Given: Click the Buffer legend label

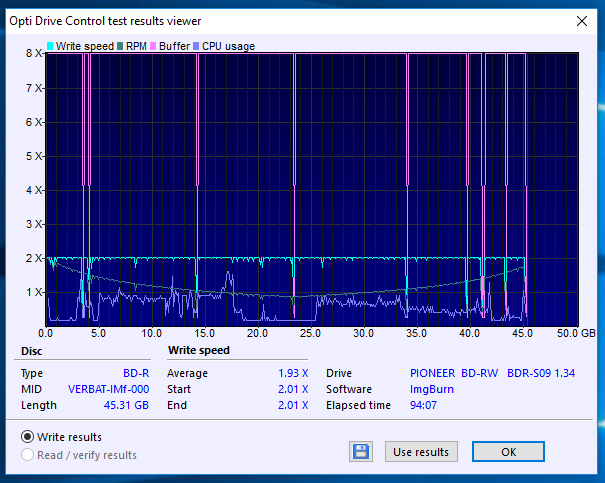Looking at the screenshot, I should [x=174, y=46].
